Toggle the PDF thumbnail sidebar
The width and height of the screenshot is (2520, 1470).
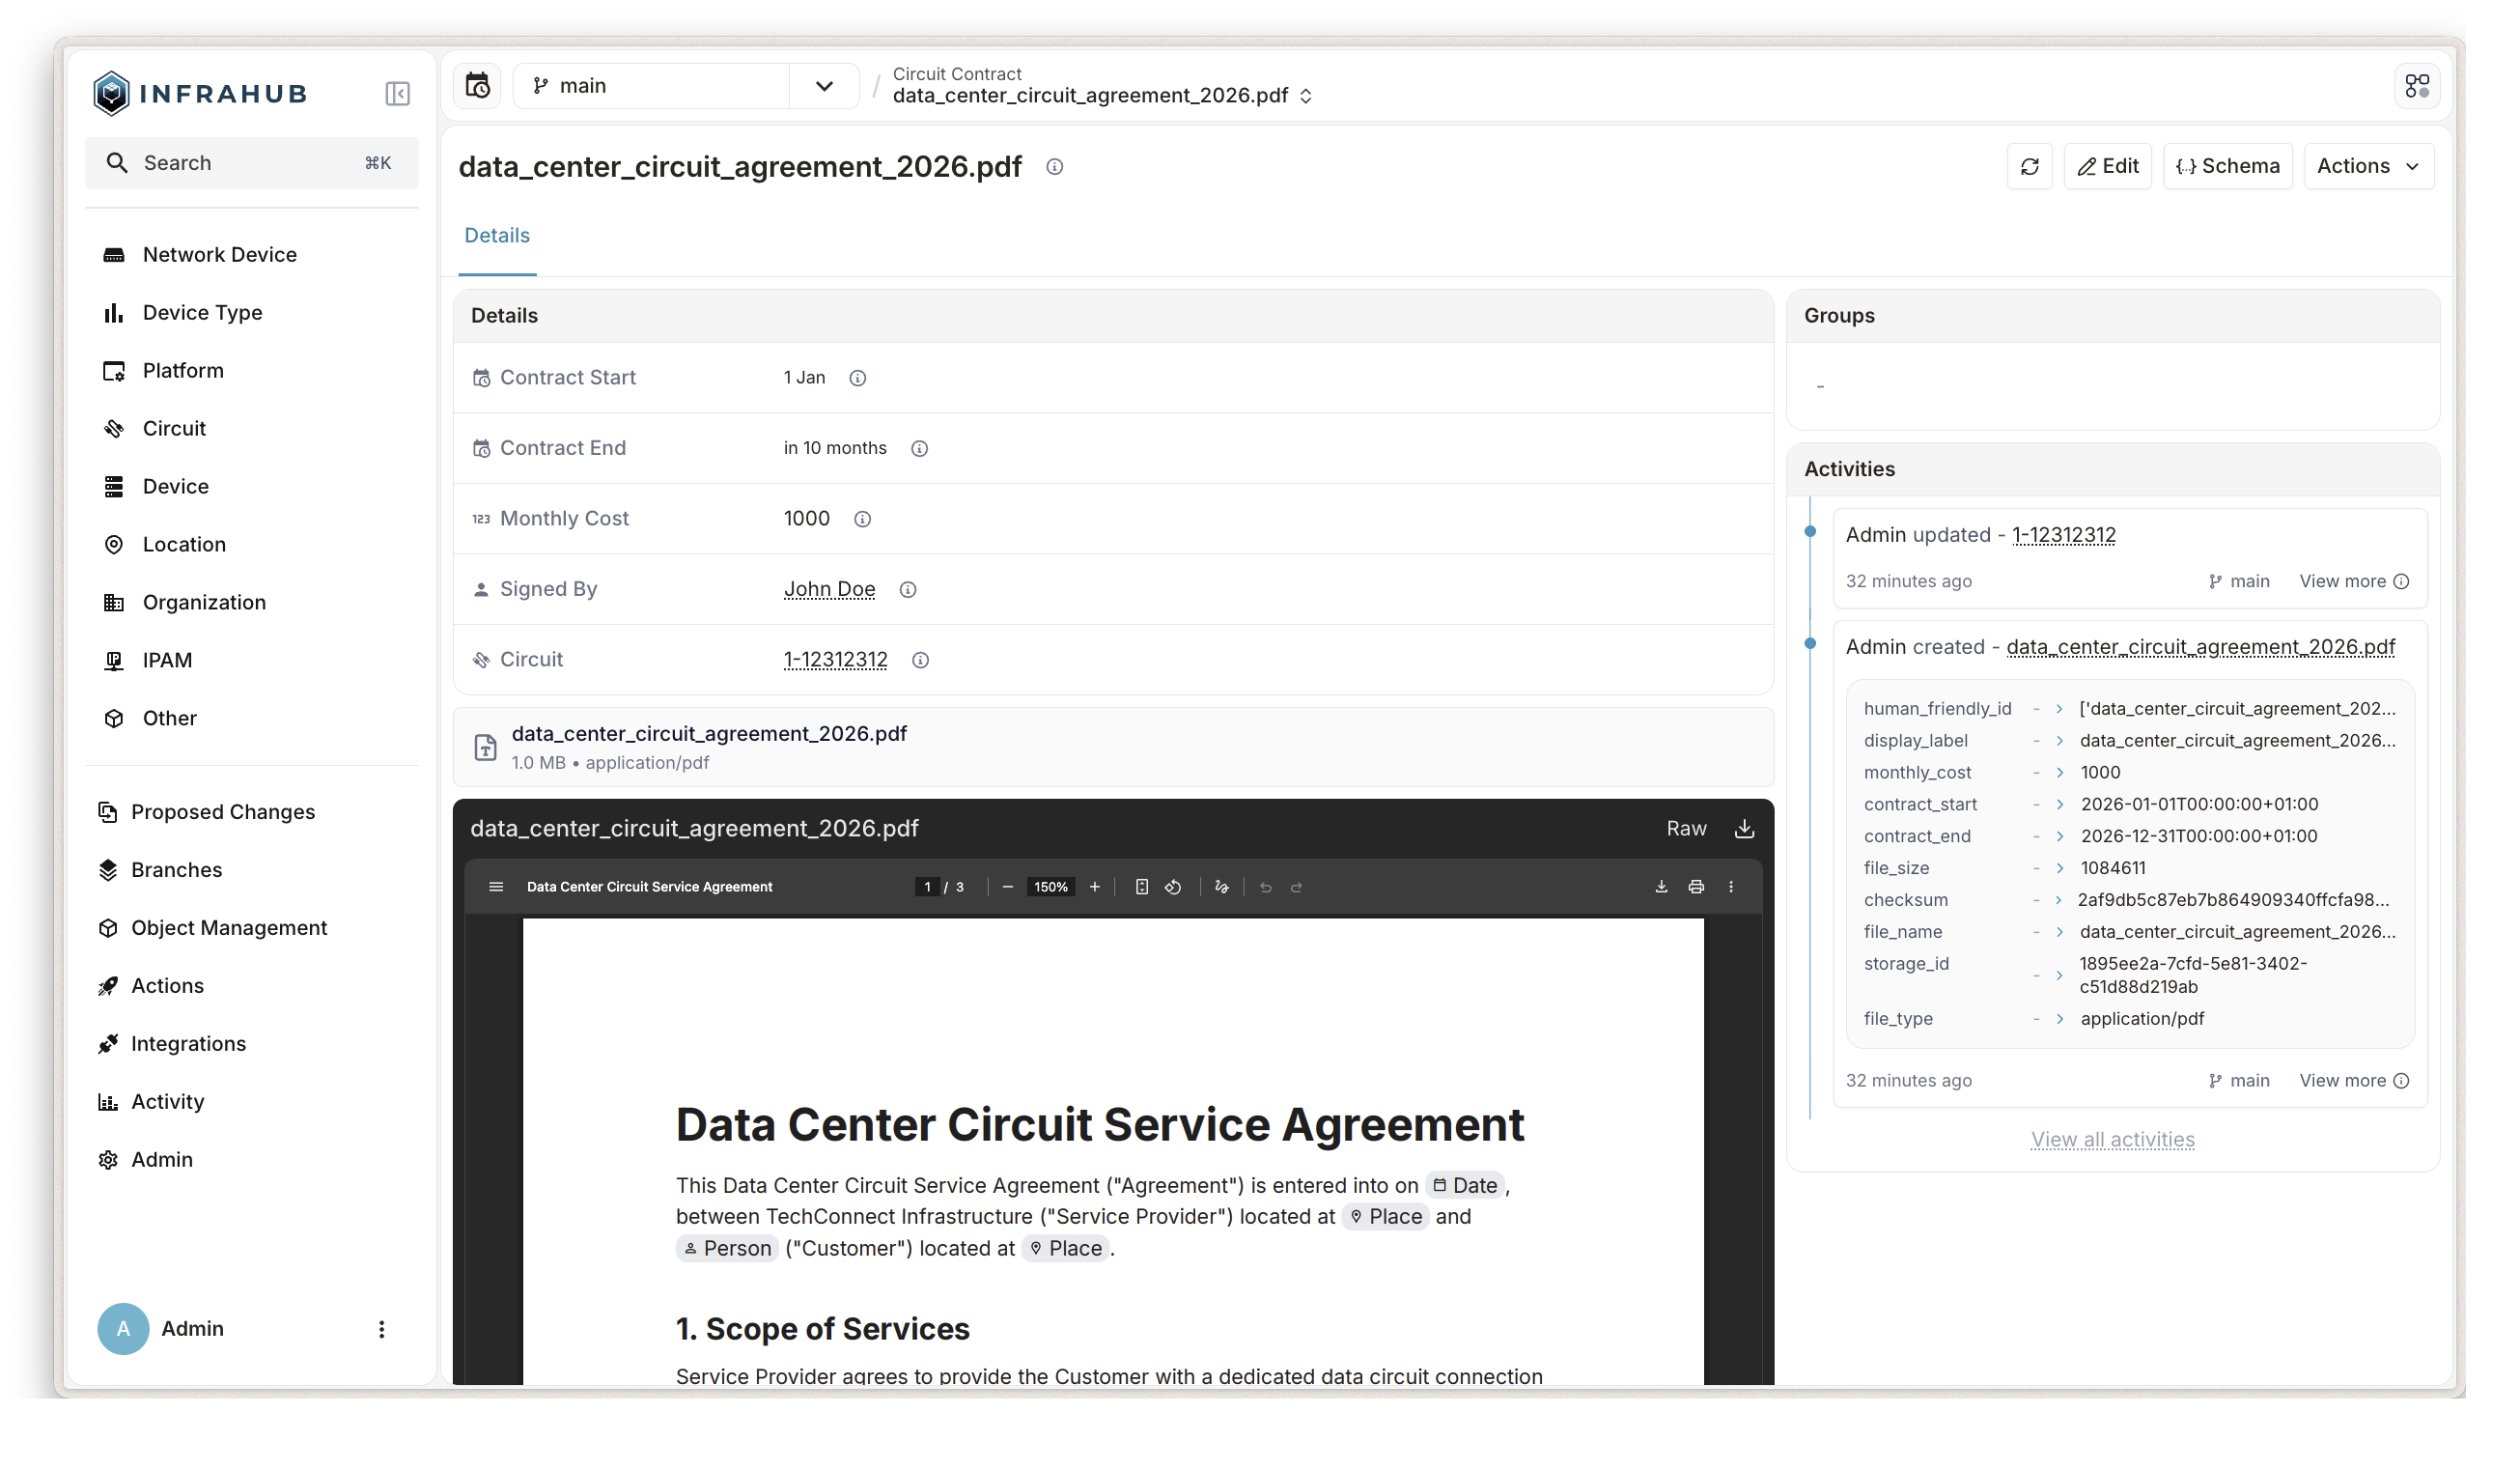(497, 886)
